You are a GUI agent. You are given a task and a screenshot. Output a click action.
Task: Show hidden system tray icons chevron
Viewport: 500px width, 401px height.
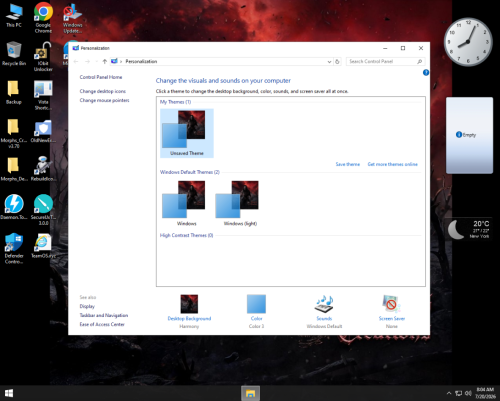[x=449, y=393]
